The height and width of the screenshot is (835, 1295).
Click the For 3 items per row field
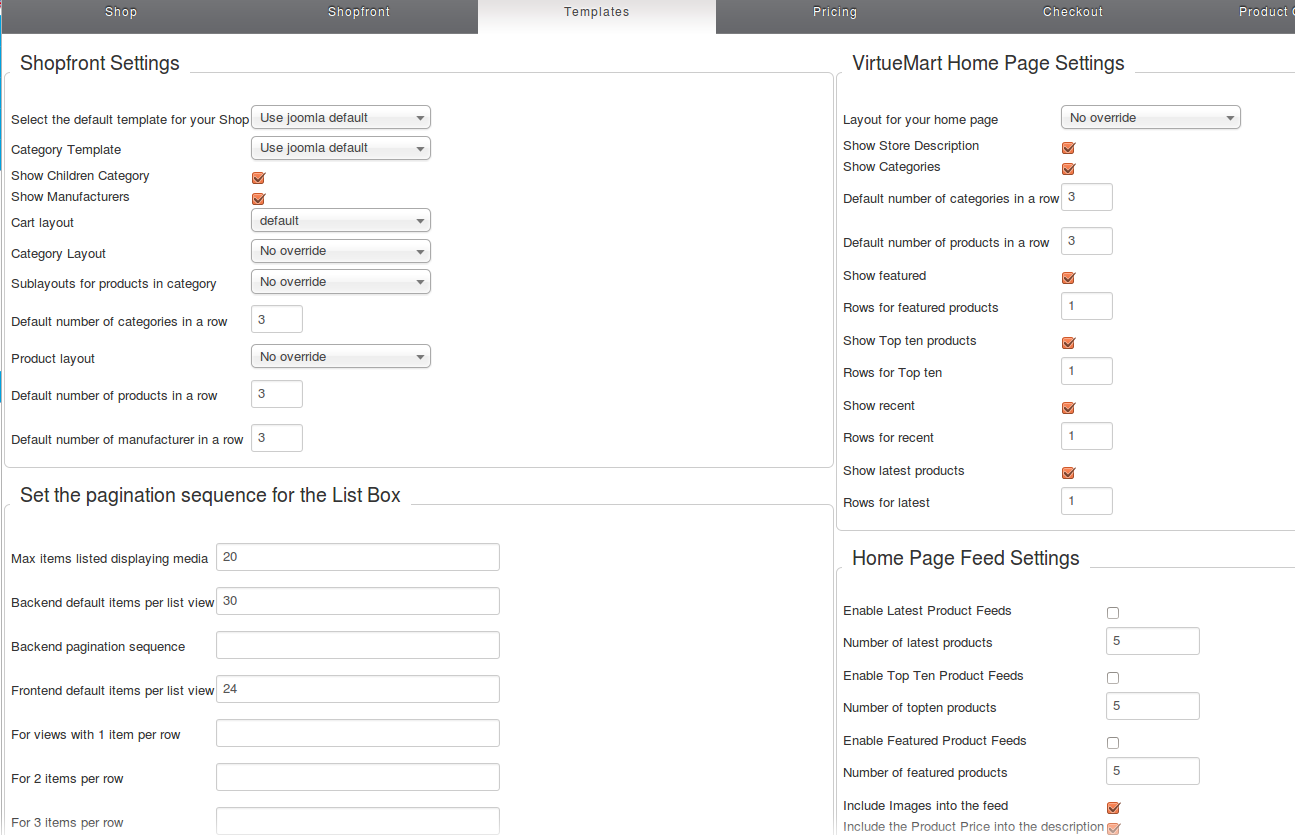358,821
